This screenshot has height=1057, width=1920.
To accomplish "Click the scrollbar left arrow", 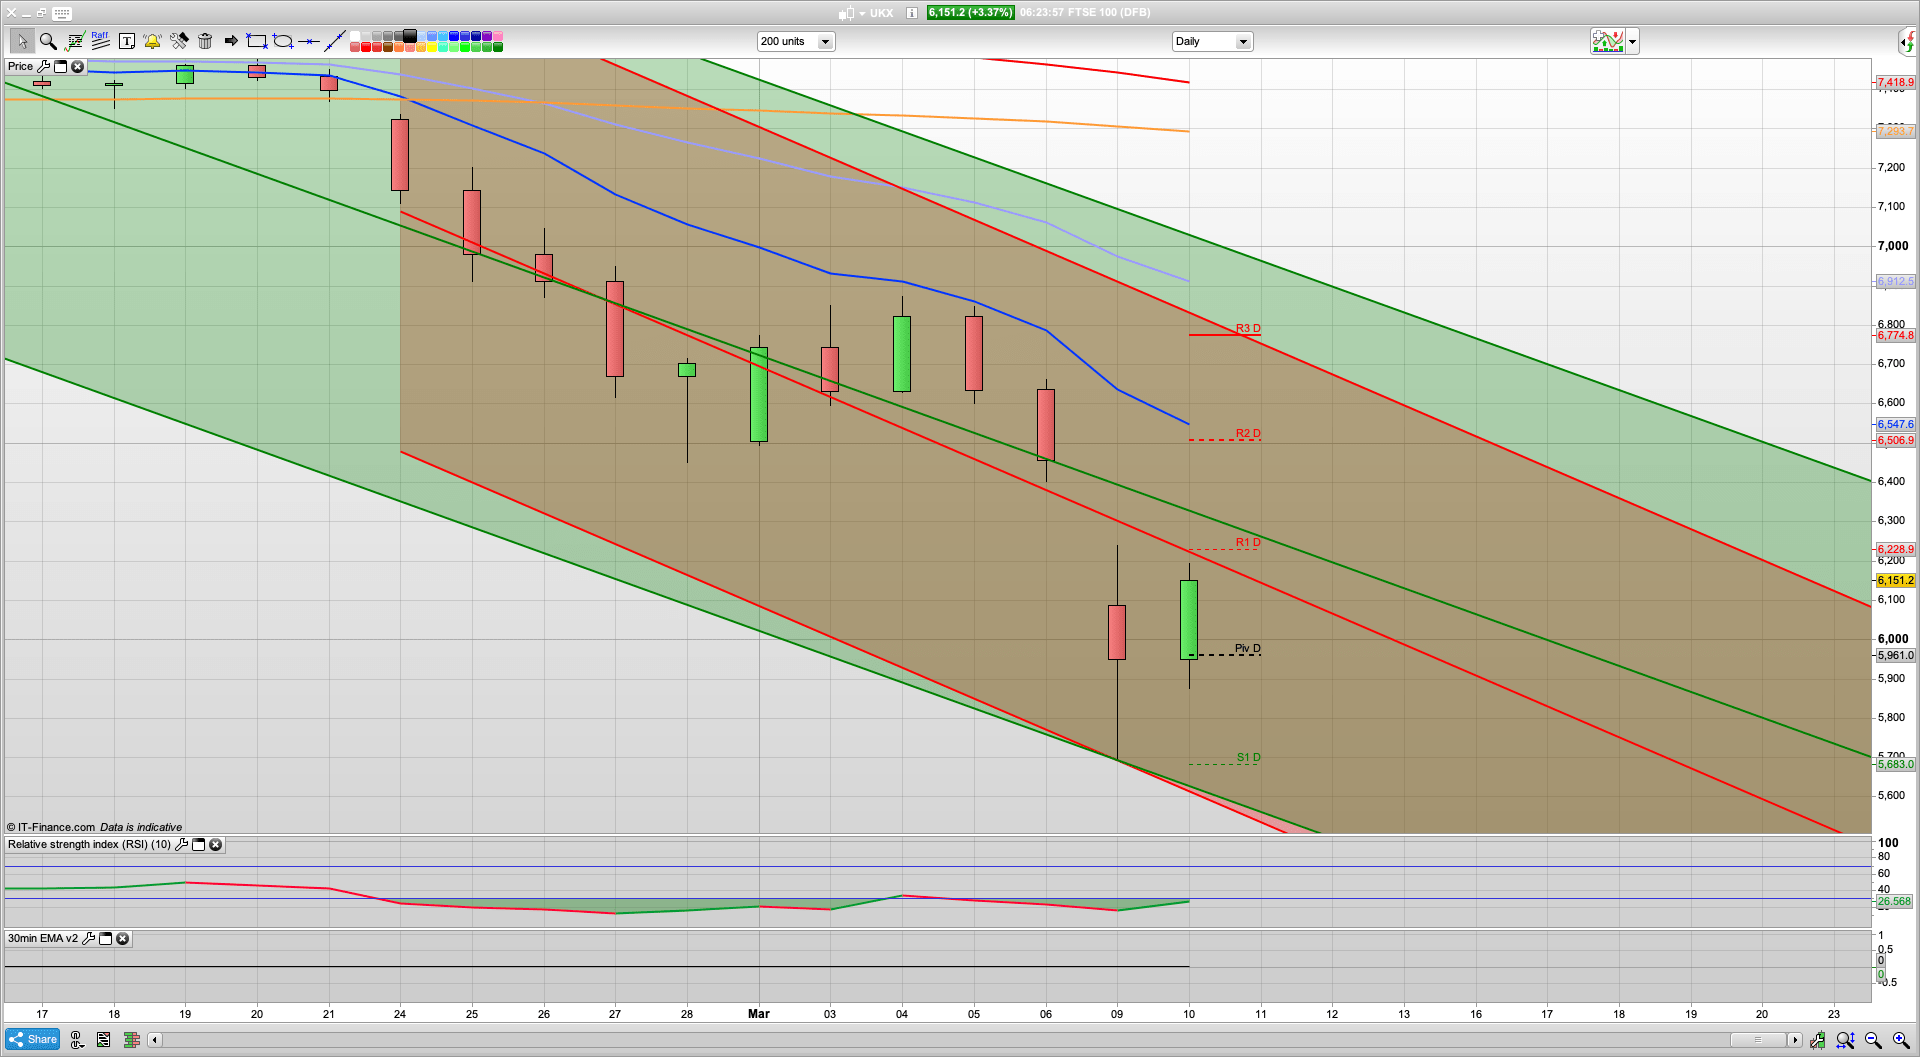I will (x=154, y=1040).
